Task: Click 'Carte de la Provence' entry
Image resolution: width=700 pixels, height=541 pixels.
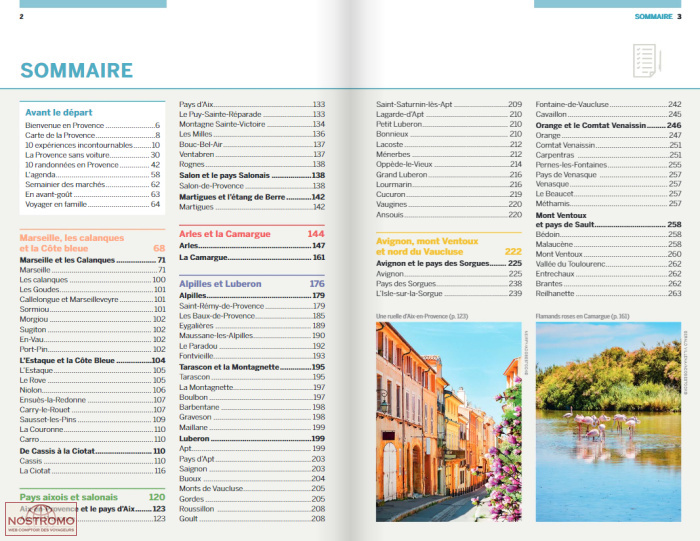Action: pyautogui.click(x=92, y=135)
